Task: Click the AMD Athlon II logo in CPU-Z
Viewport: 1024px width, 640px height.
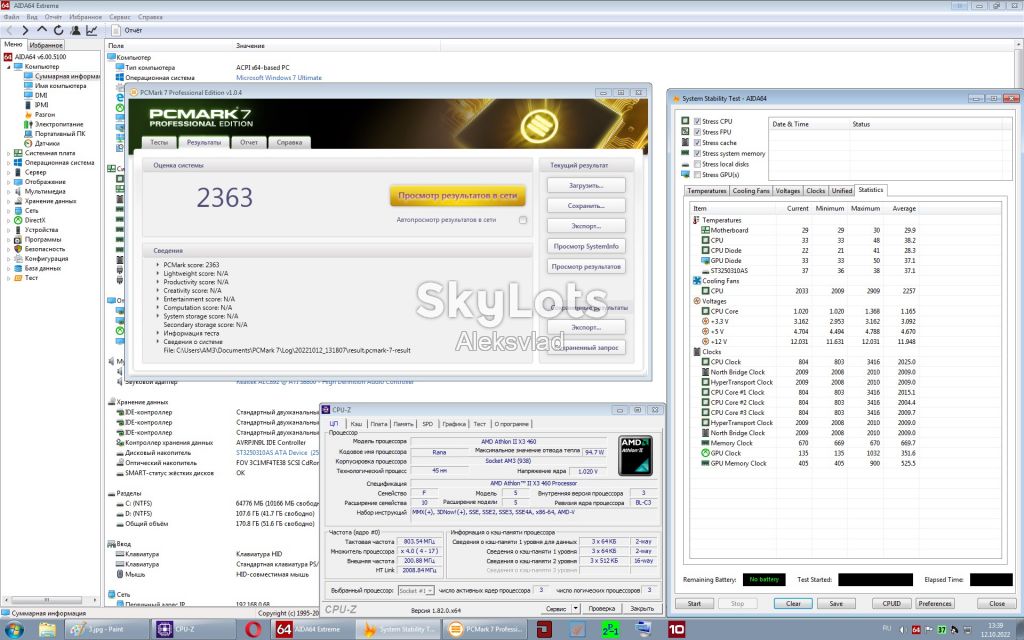Action: 635,455
